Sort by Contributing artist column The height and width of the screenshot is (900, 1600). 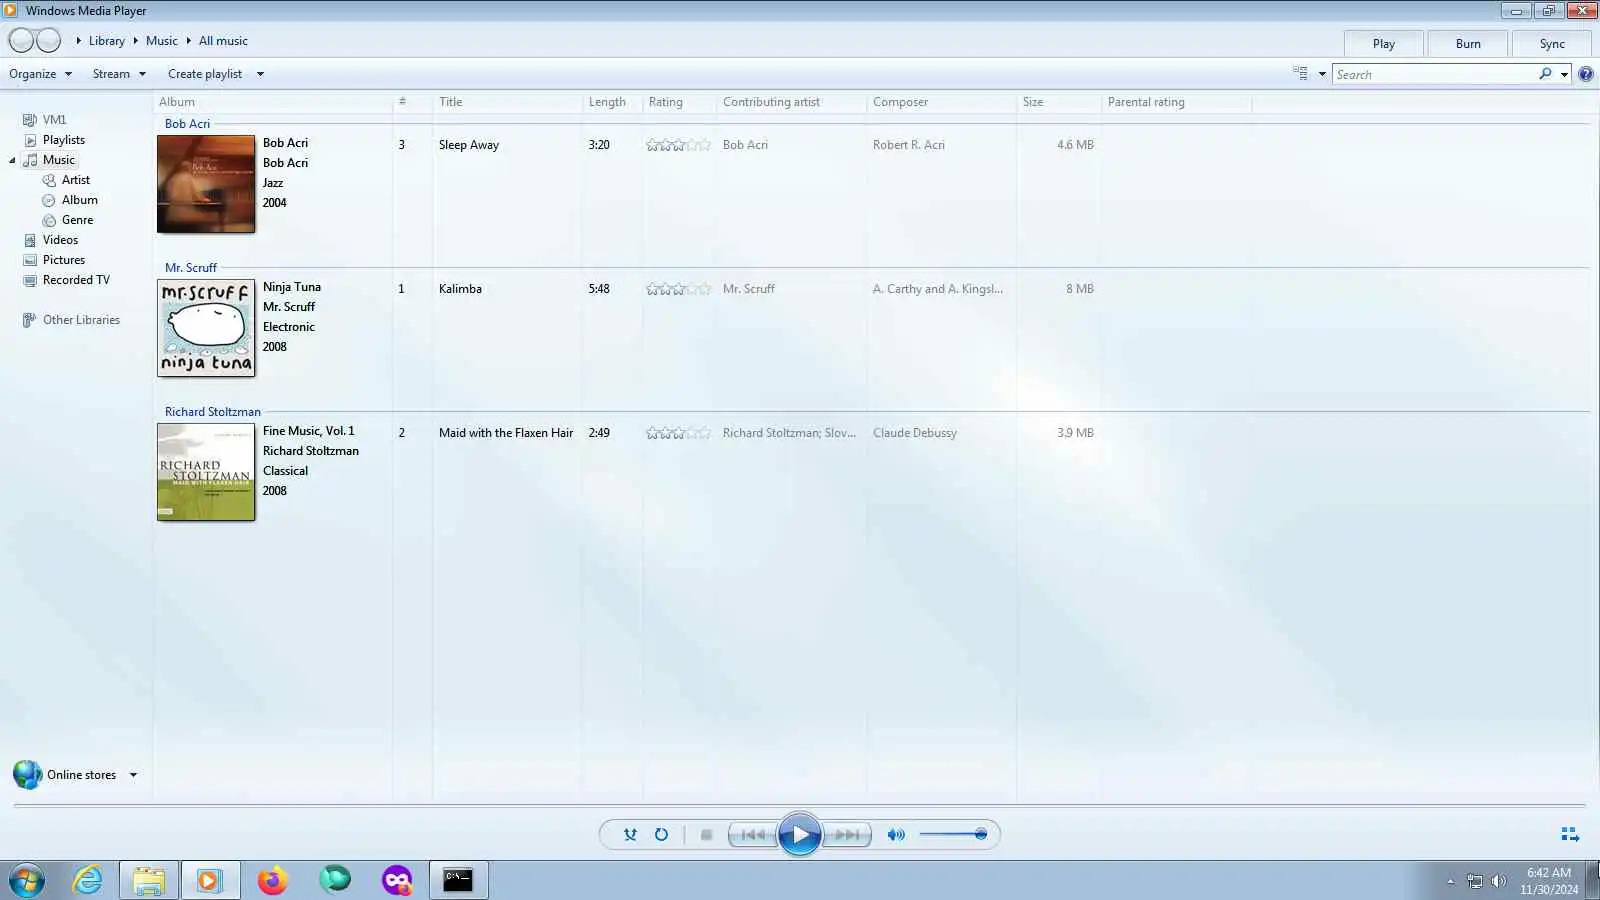click(791, 102)
